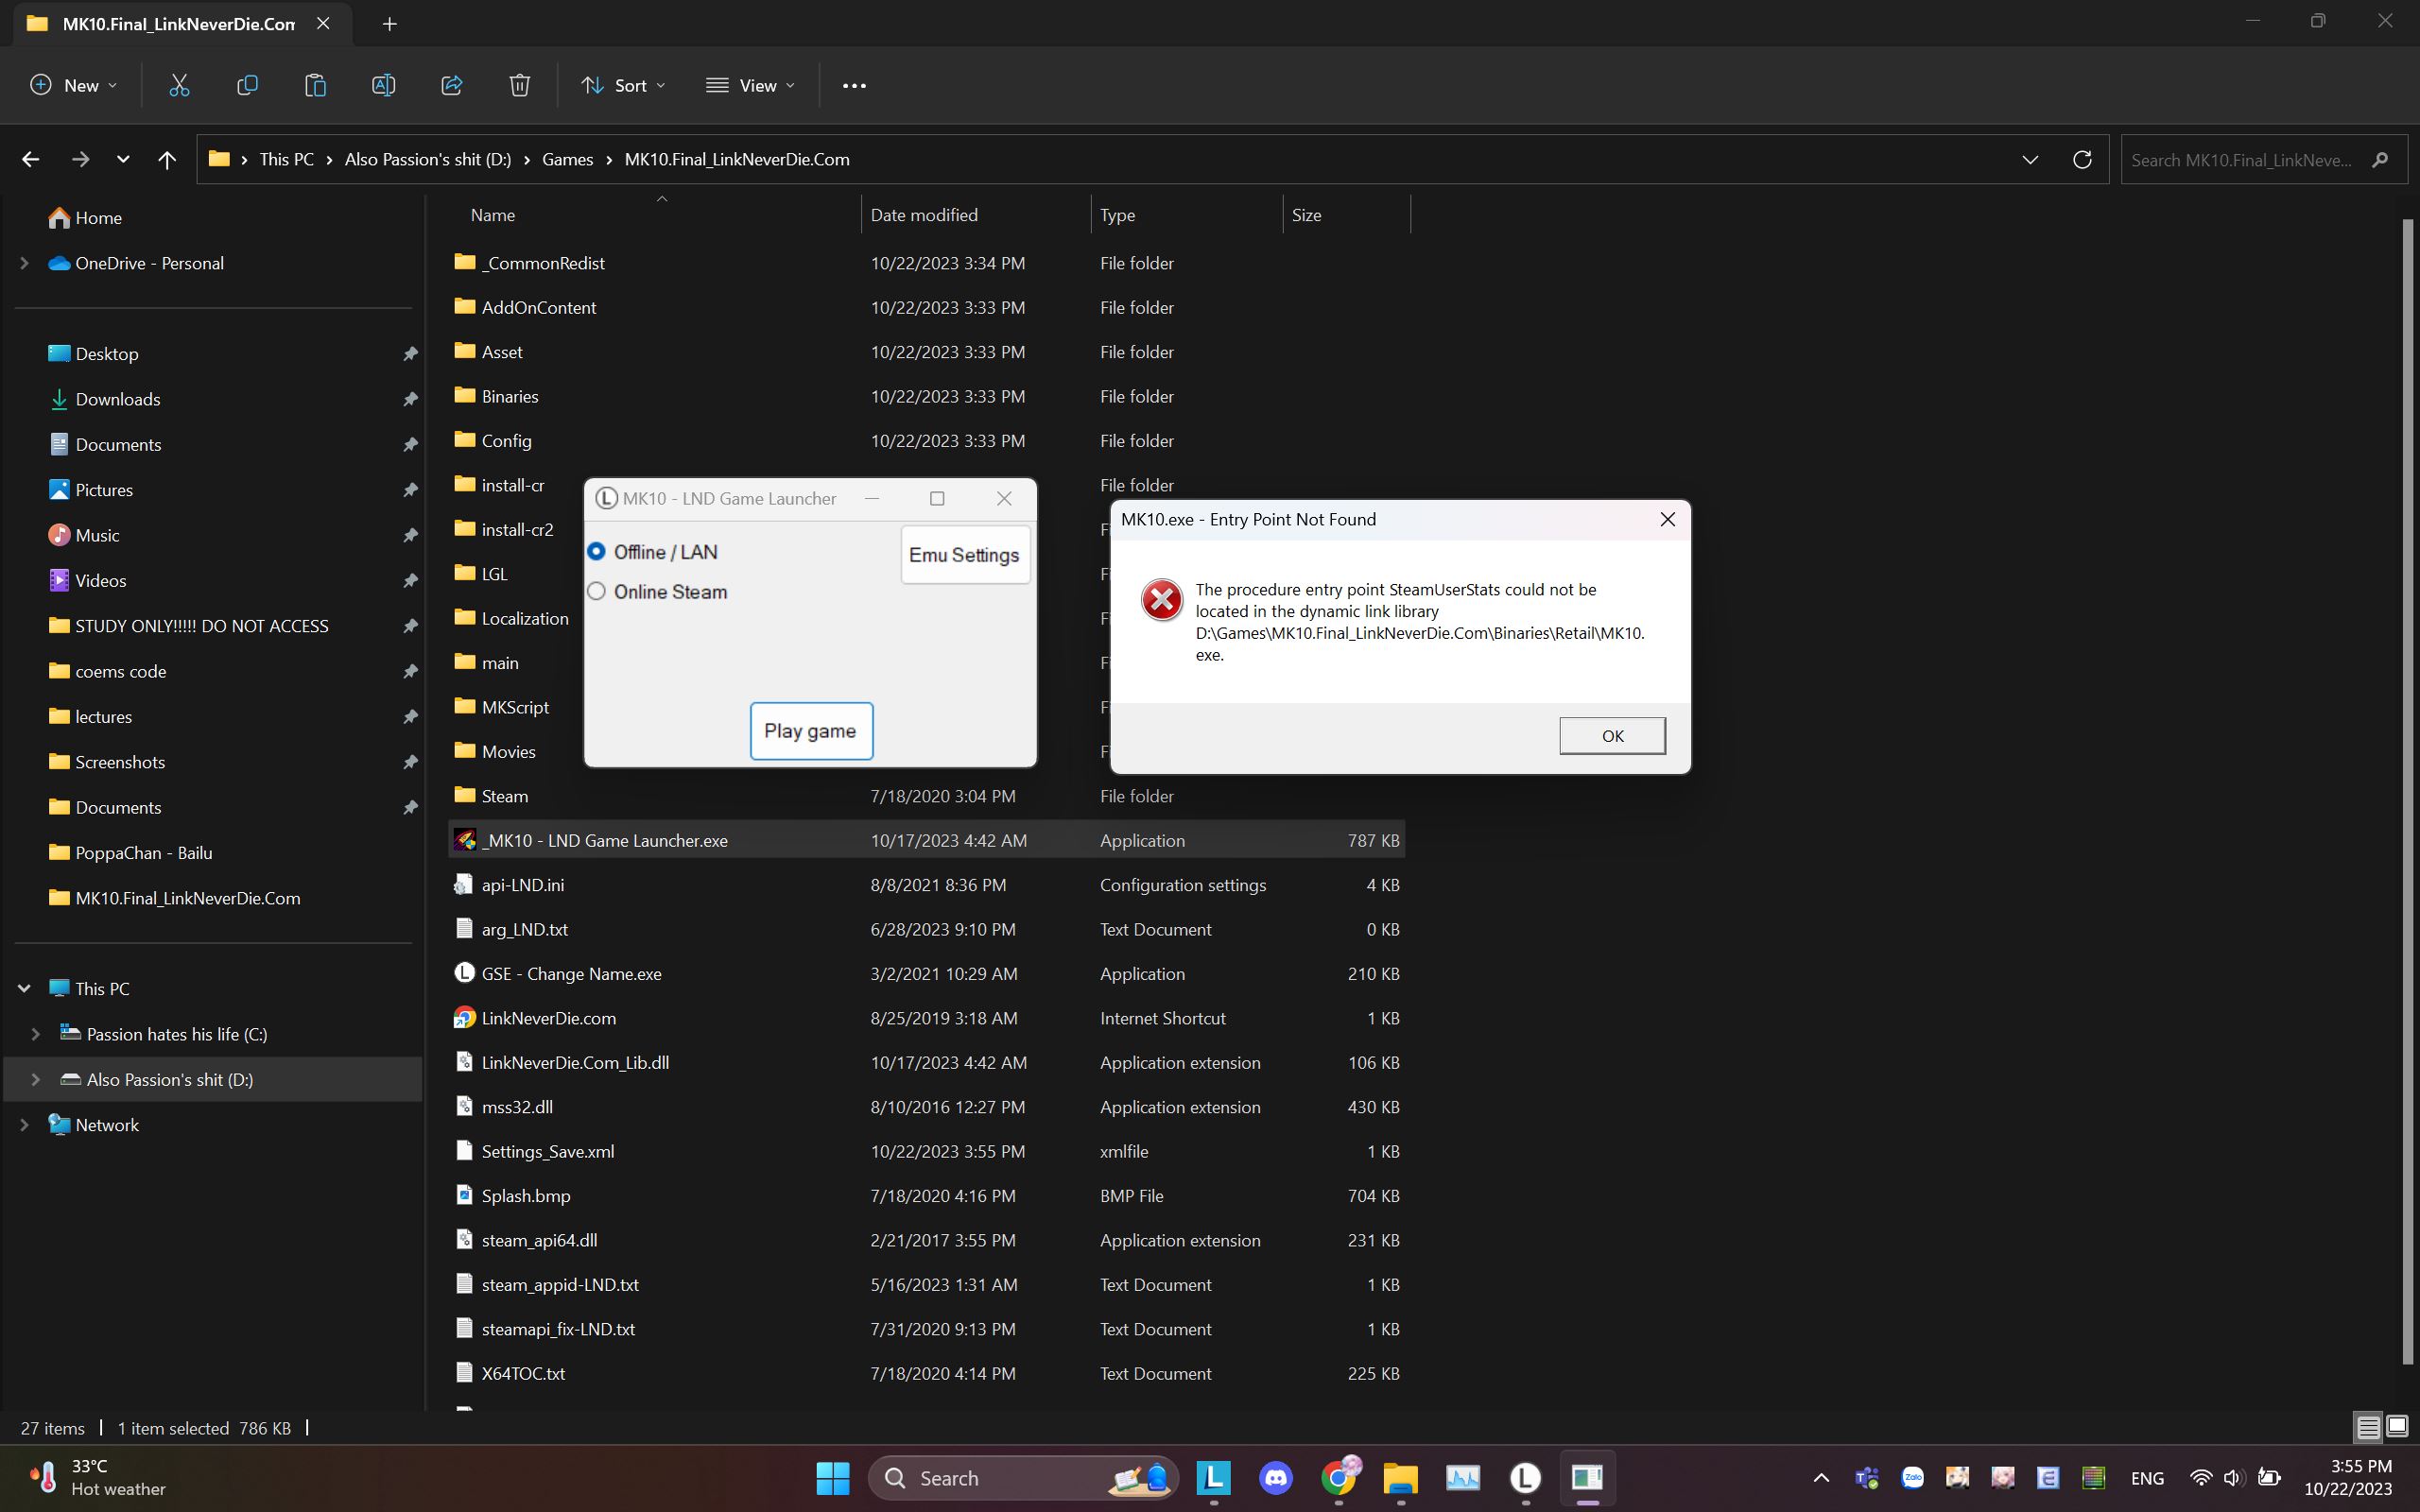The height and width of the screenshot is (1512, 2420).
Task: Click the refresh icon in the address bar
Action: click(x=2082, y=159)
